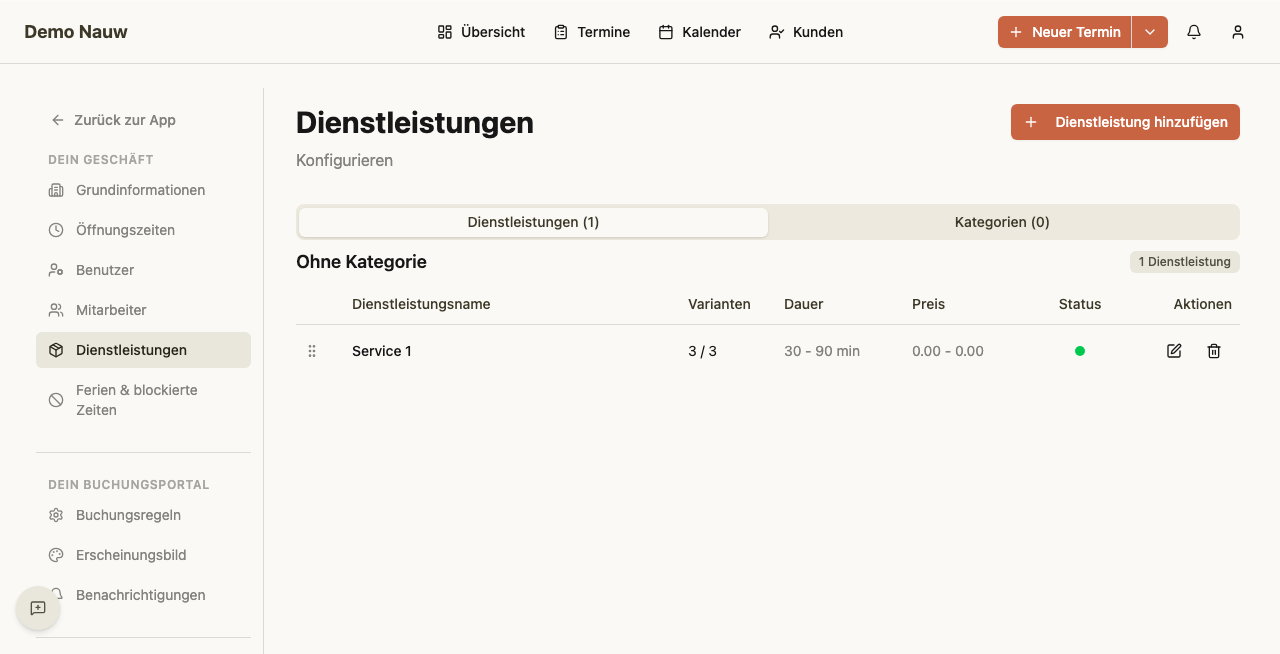Click the Status column header

tap(1080, 304)
